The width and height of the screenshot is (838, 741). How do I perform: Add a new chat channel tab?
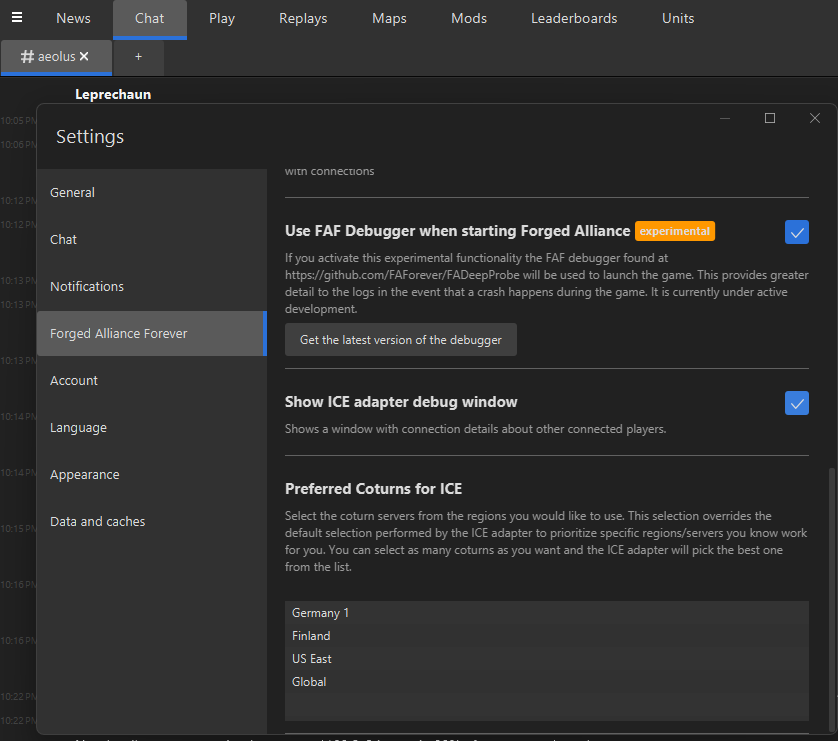tap(138, 57)
